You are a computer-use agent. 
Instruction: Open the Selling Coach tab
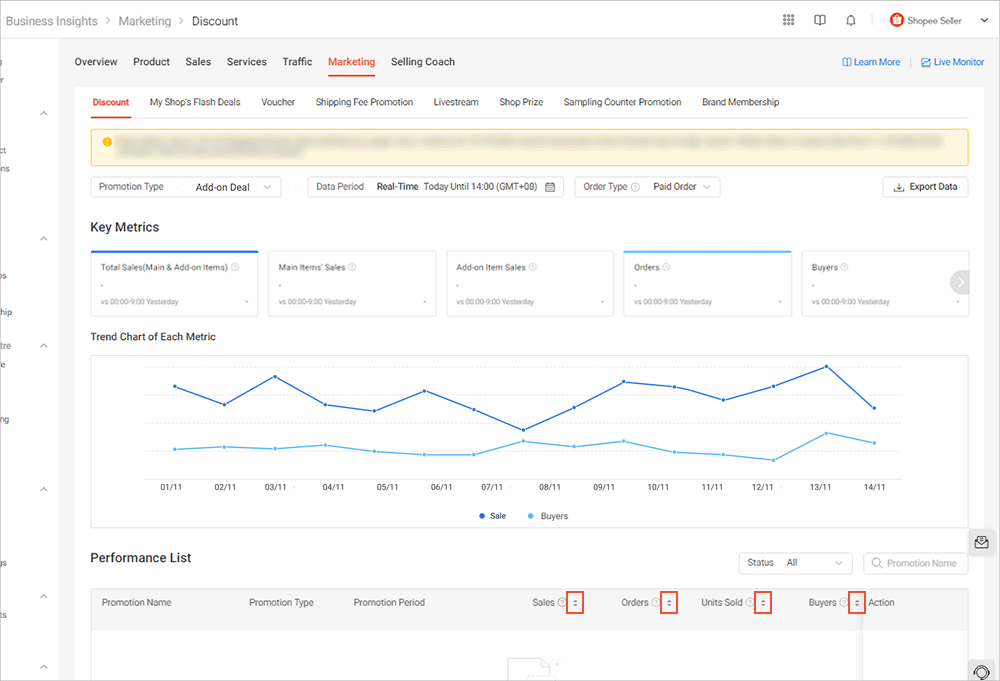pyautogui.click(x=422, y=61)
